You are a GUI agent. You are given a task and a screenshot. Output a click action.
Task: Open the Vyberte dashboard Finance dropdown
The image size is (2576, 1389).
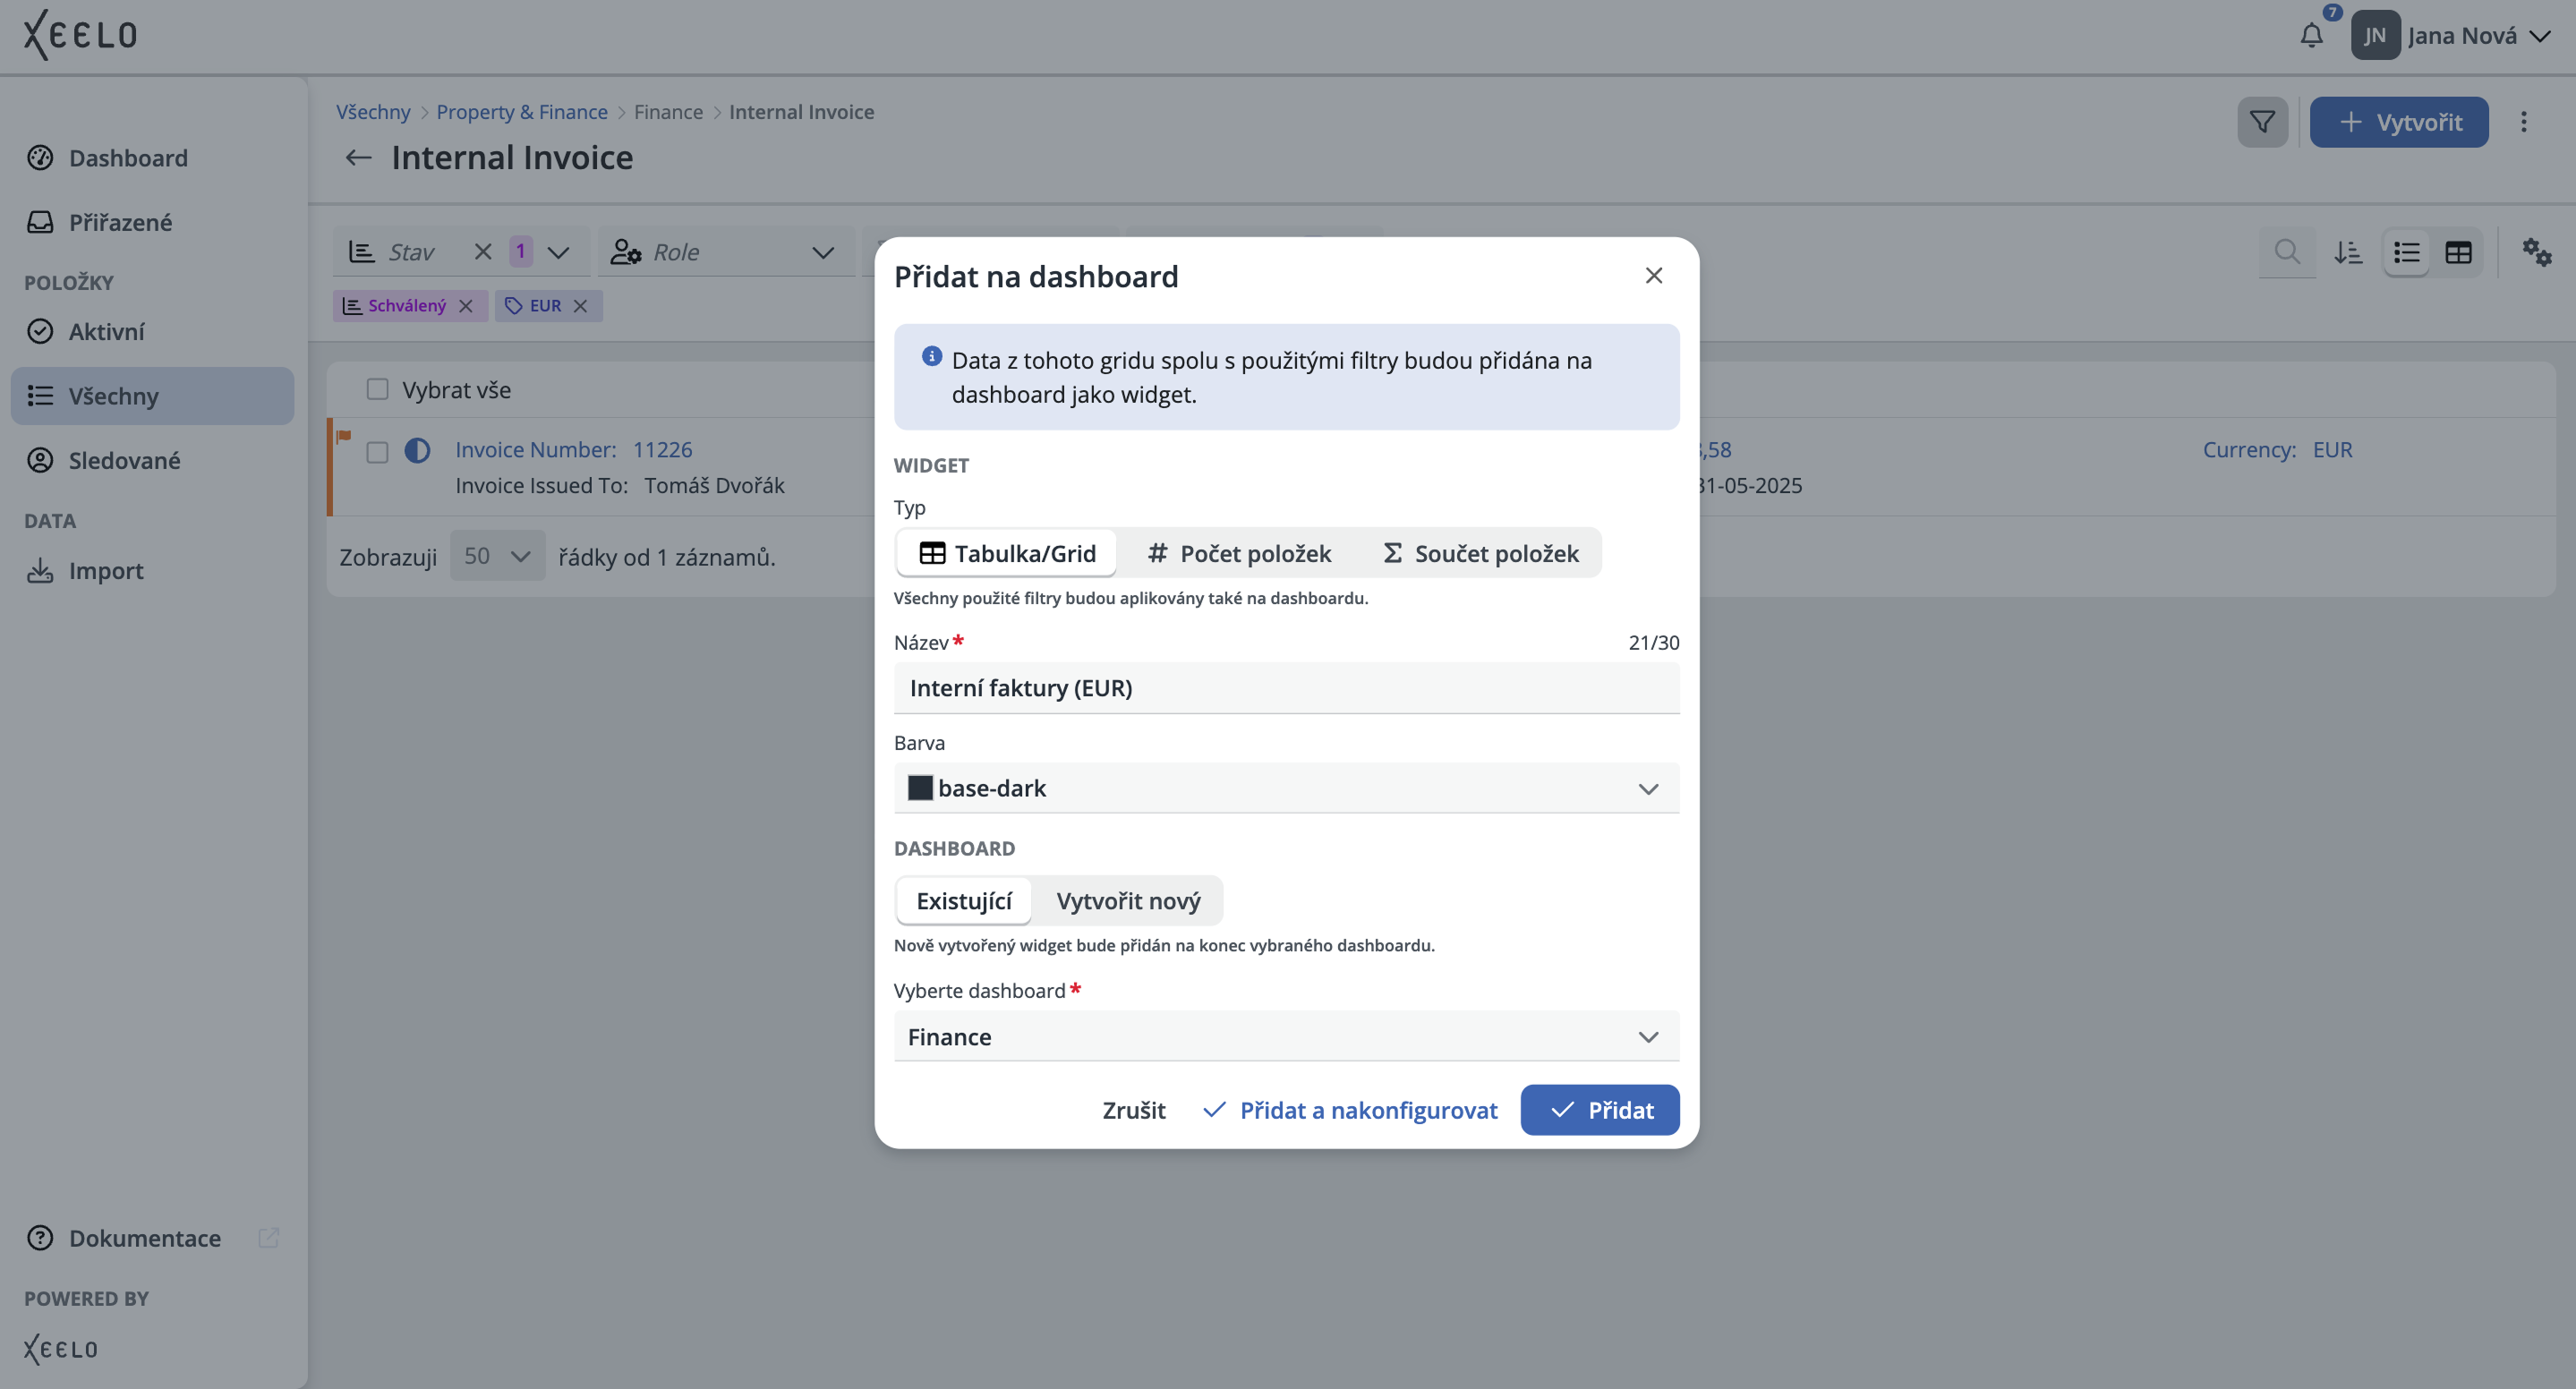(1286, 1037)
